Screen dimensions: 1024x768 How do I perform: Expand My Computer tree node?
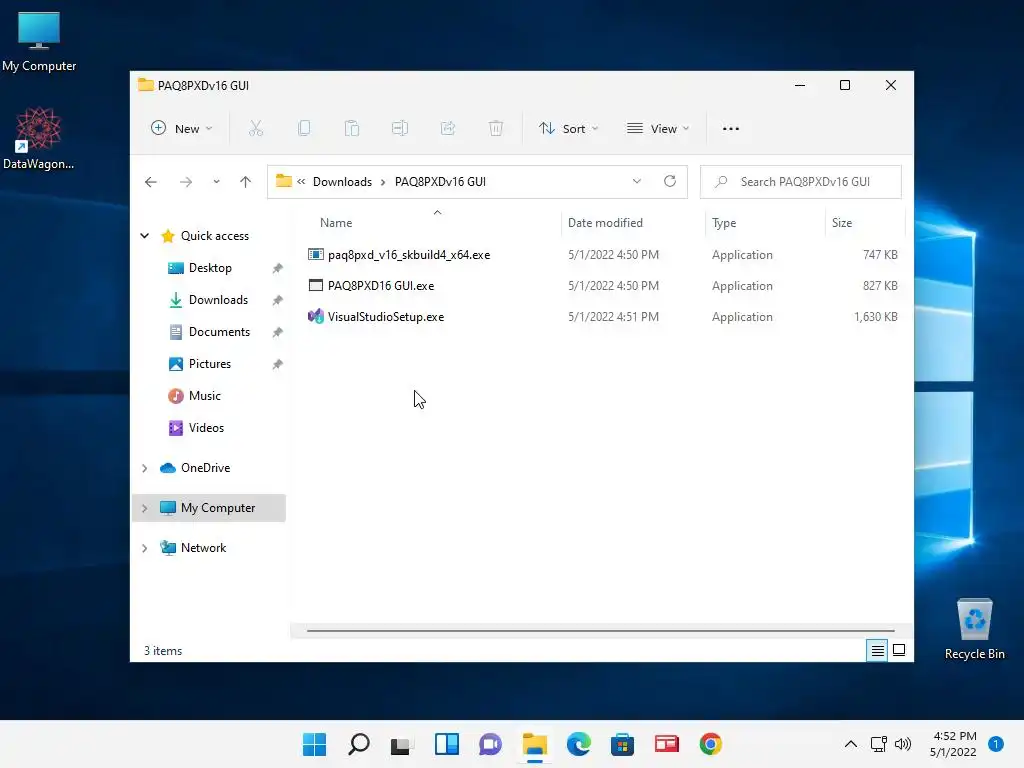click(x=144, y=508)
